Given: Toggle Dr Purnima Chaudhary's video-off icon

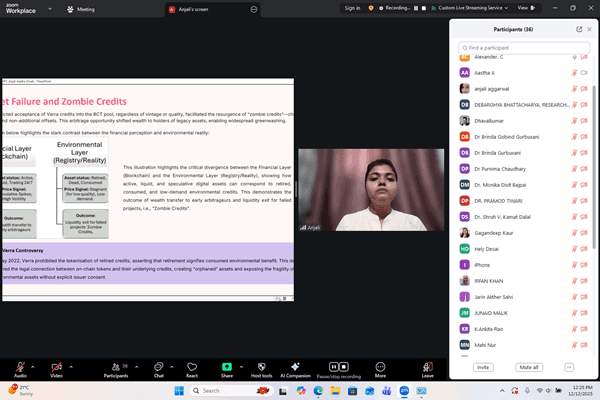Looking at the screenshot, I should pyautogui.click(x=584, y=169).
